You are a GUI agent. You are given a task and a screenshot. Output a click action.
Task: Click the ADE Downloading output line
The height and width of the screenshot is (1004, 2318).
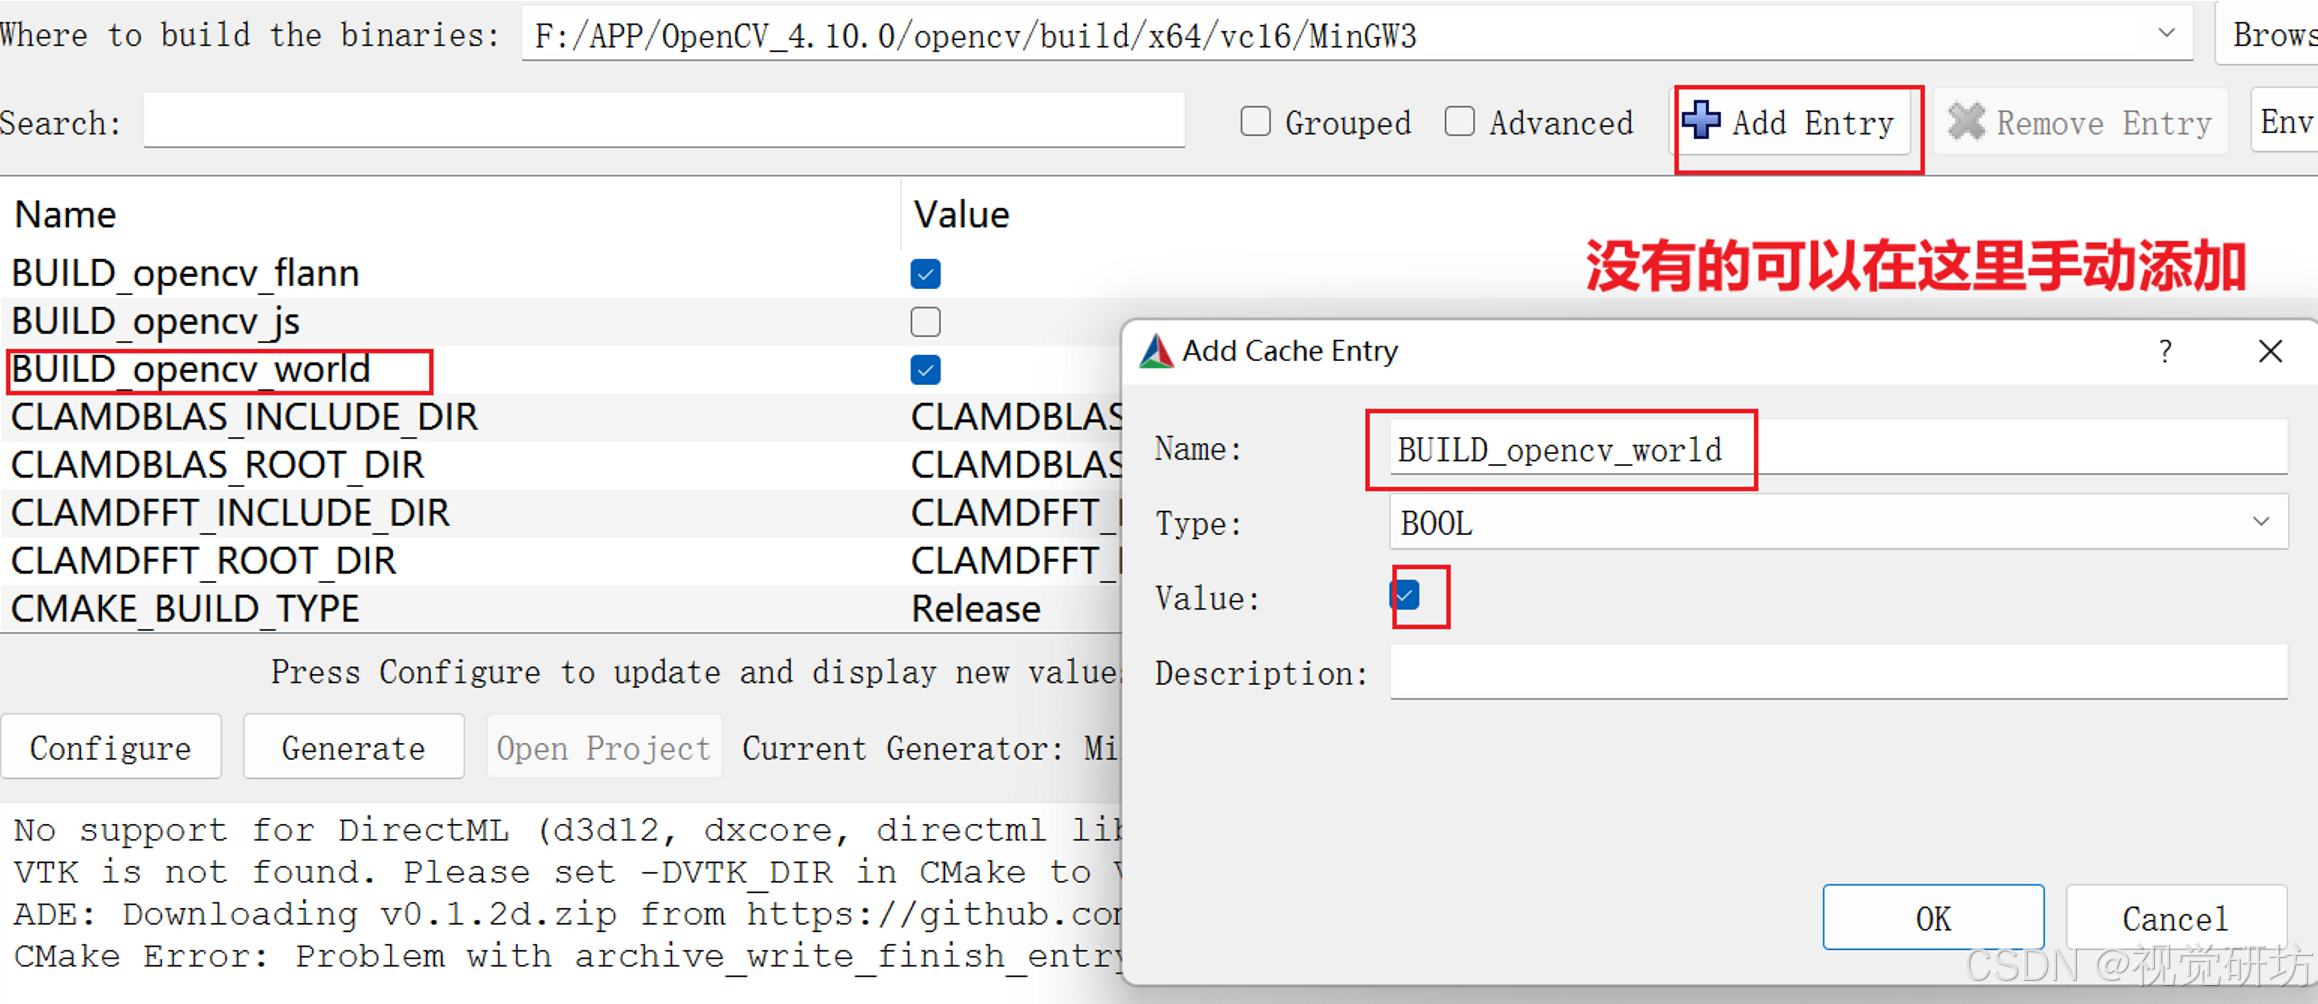(x=567, y=914)
